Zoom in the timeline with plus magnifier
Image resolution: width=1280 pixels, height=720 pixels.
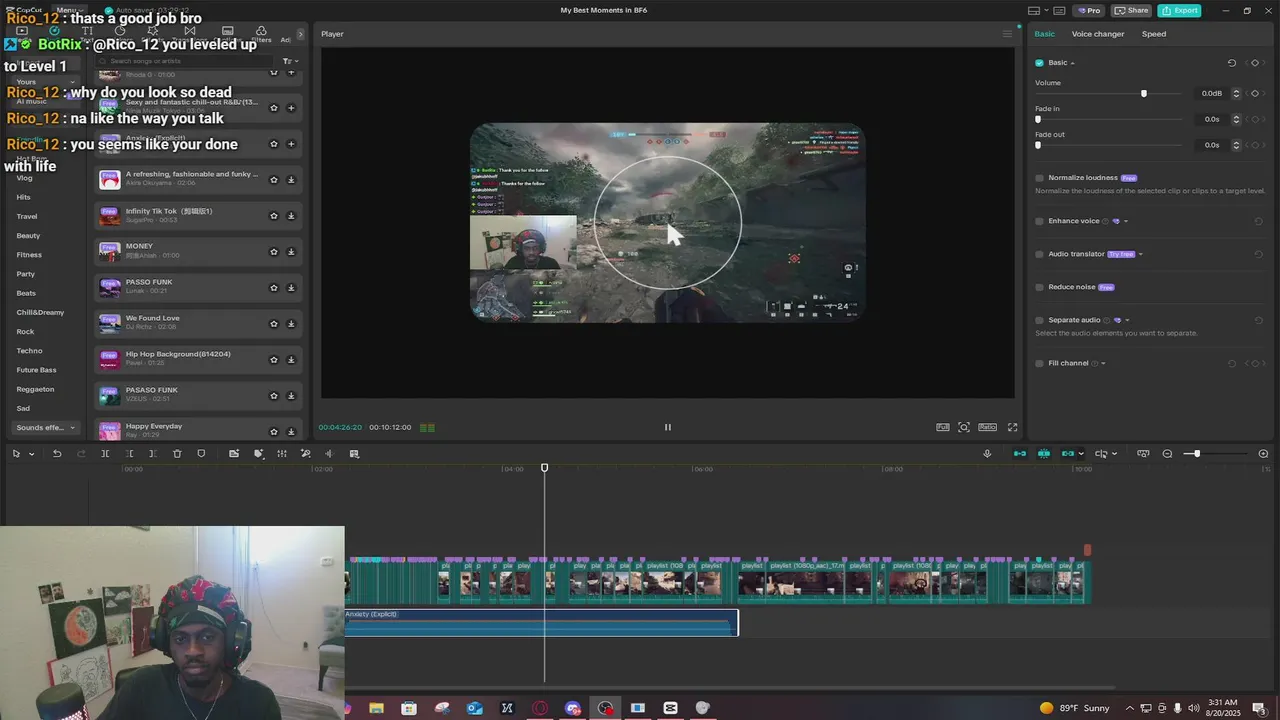click(1263, 454)
